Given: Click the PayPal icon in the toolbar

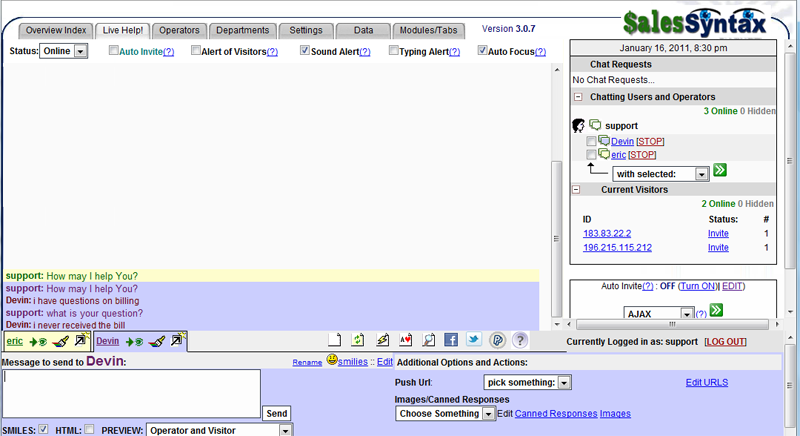Looking at the screenshot, I should point(497,340).
